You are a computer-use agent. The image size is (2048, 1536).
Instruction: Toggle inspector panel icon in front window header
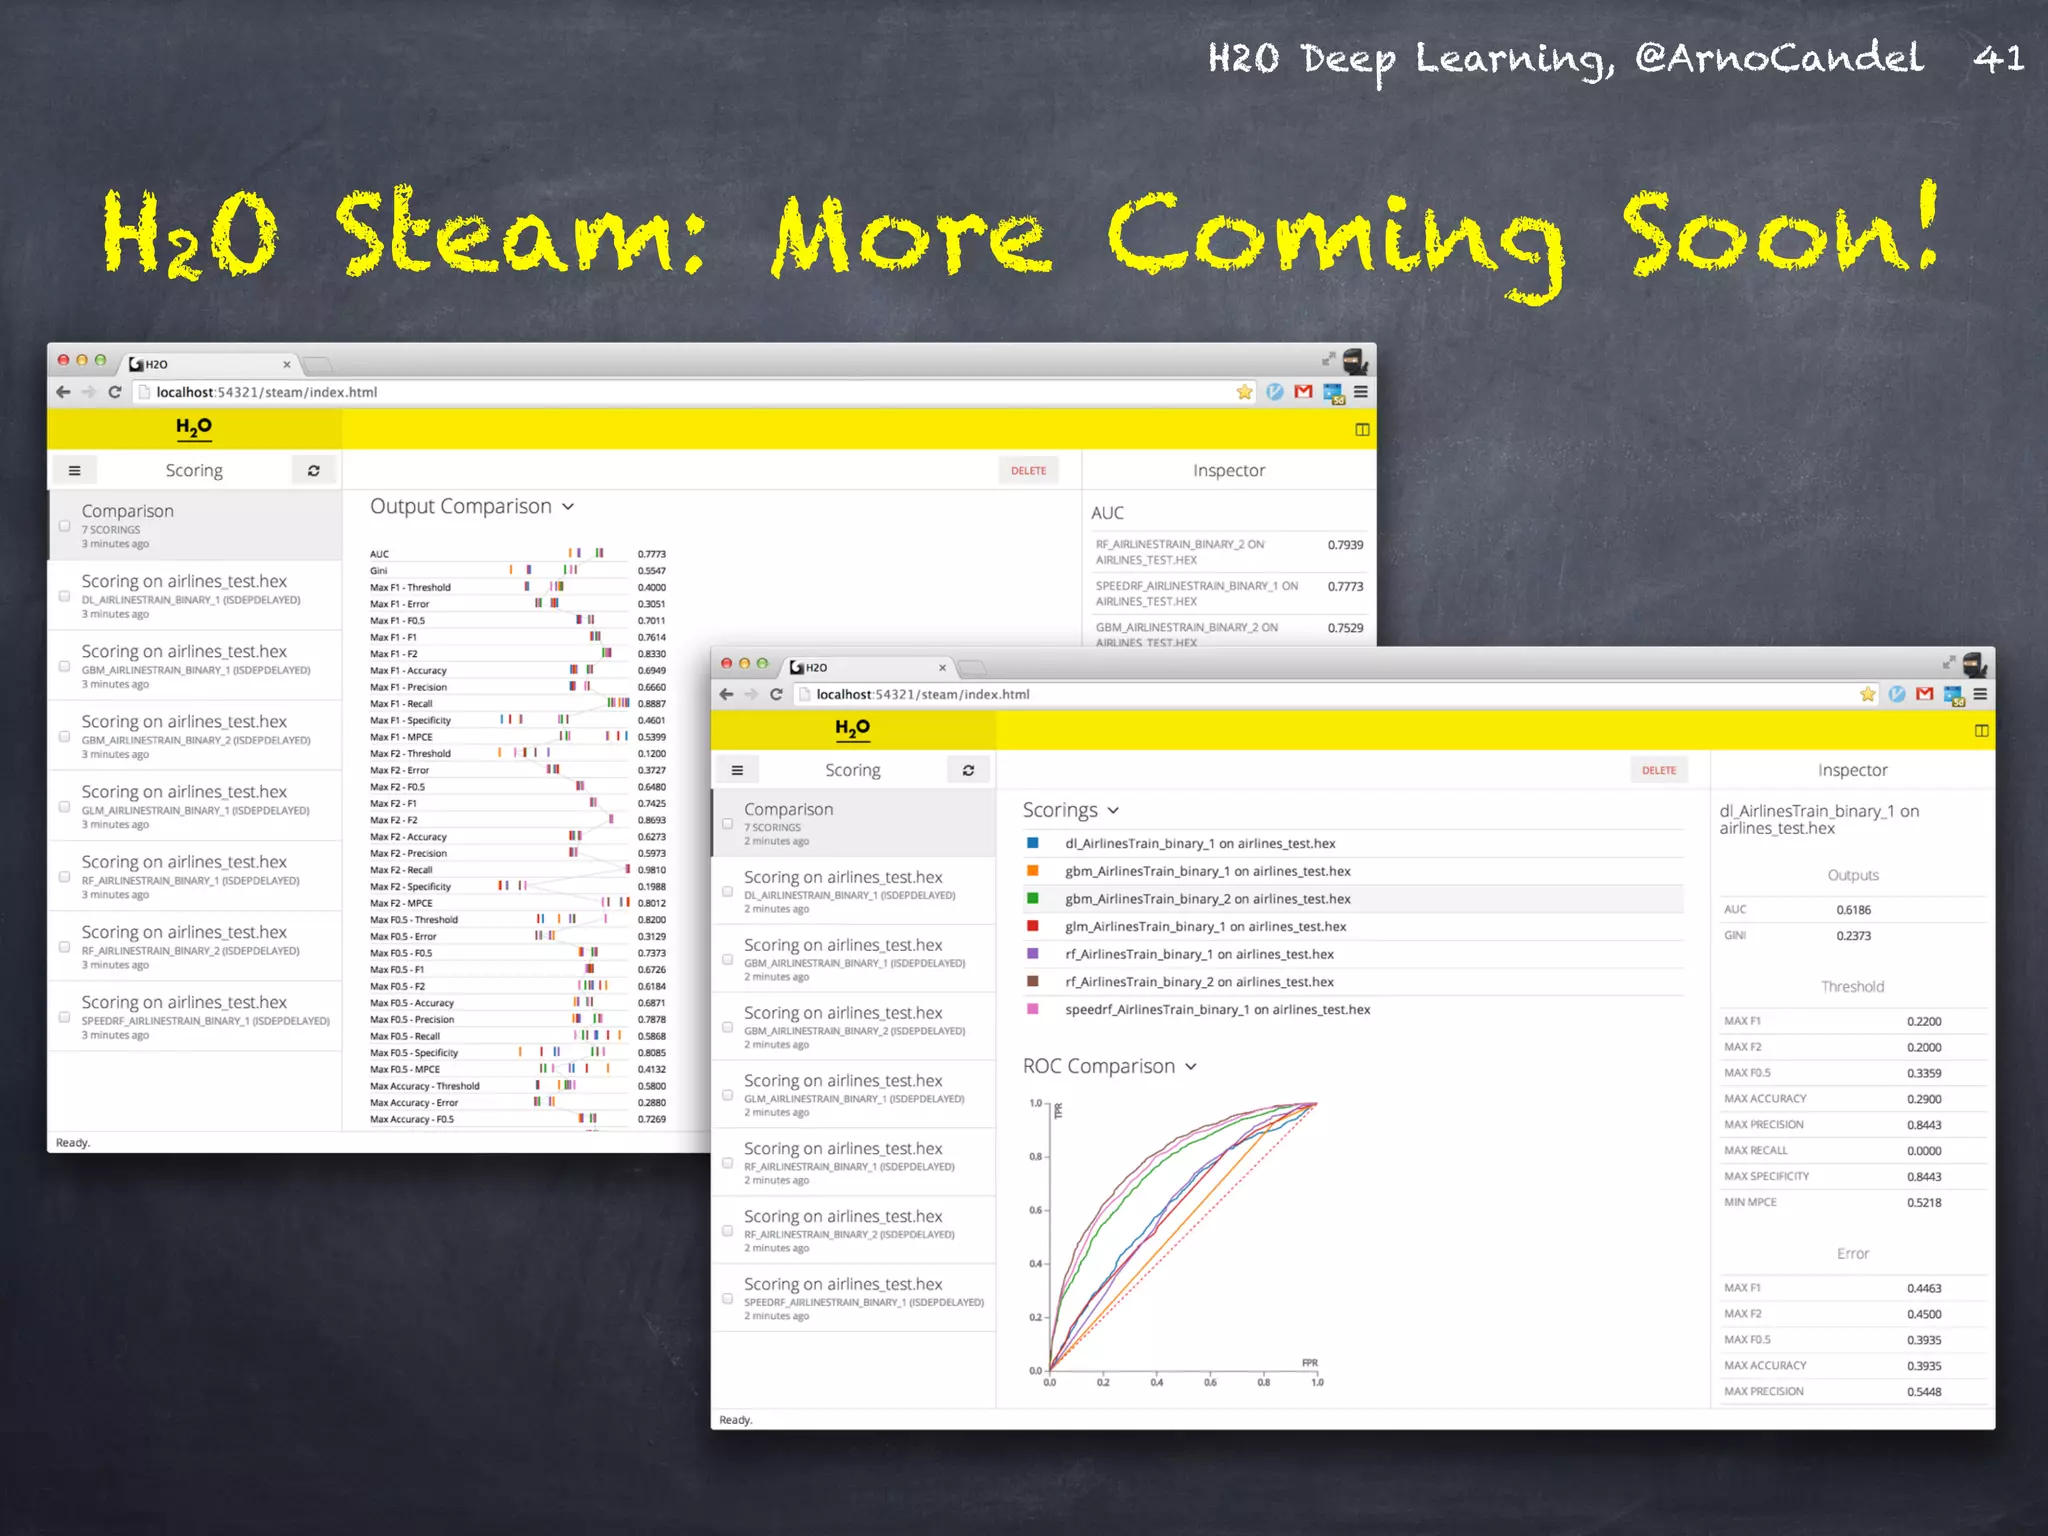point(1981,731)
